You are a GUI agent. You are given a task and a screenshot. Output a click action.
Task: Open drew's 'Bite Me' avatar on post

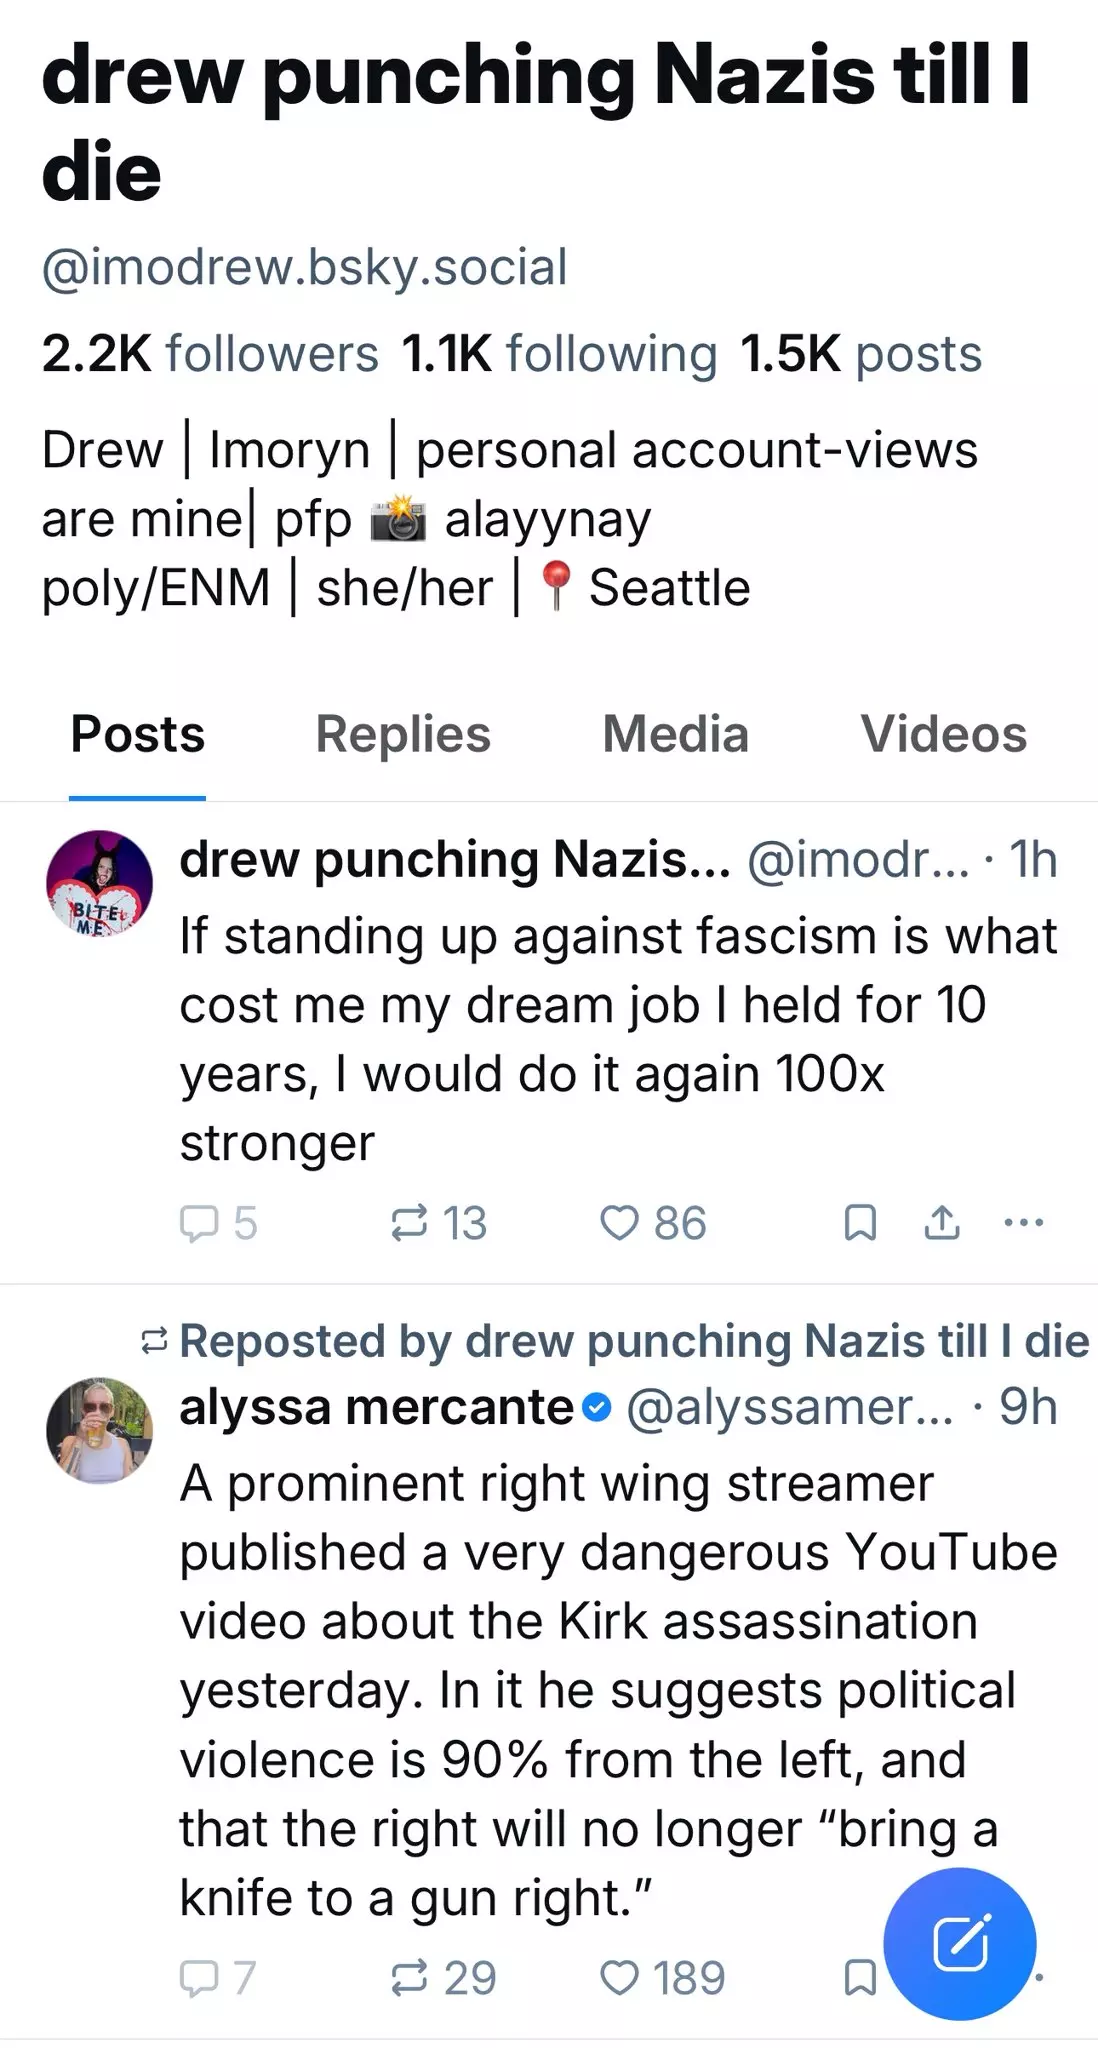point(99,883)
